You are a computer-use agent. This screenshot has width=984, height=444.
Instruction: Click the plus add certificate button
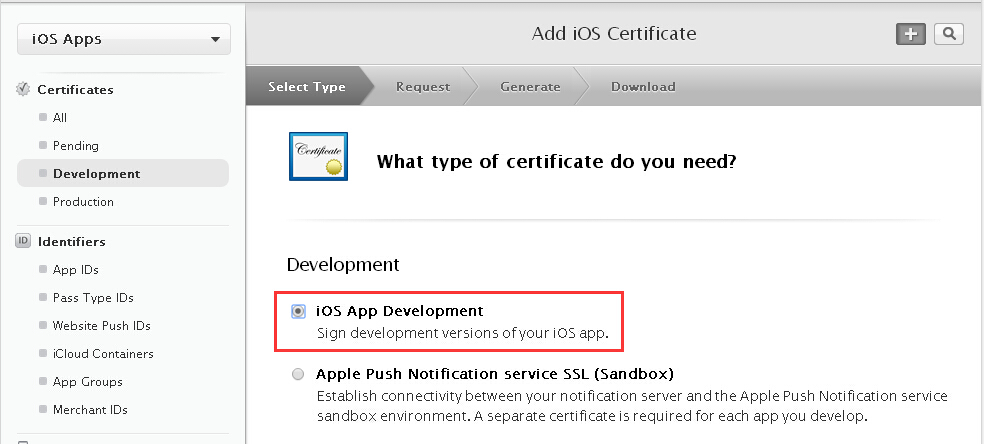pyautogui.click(x=911, y=34)
